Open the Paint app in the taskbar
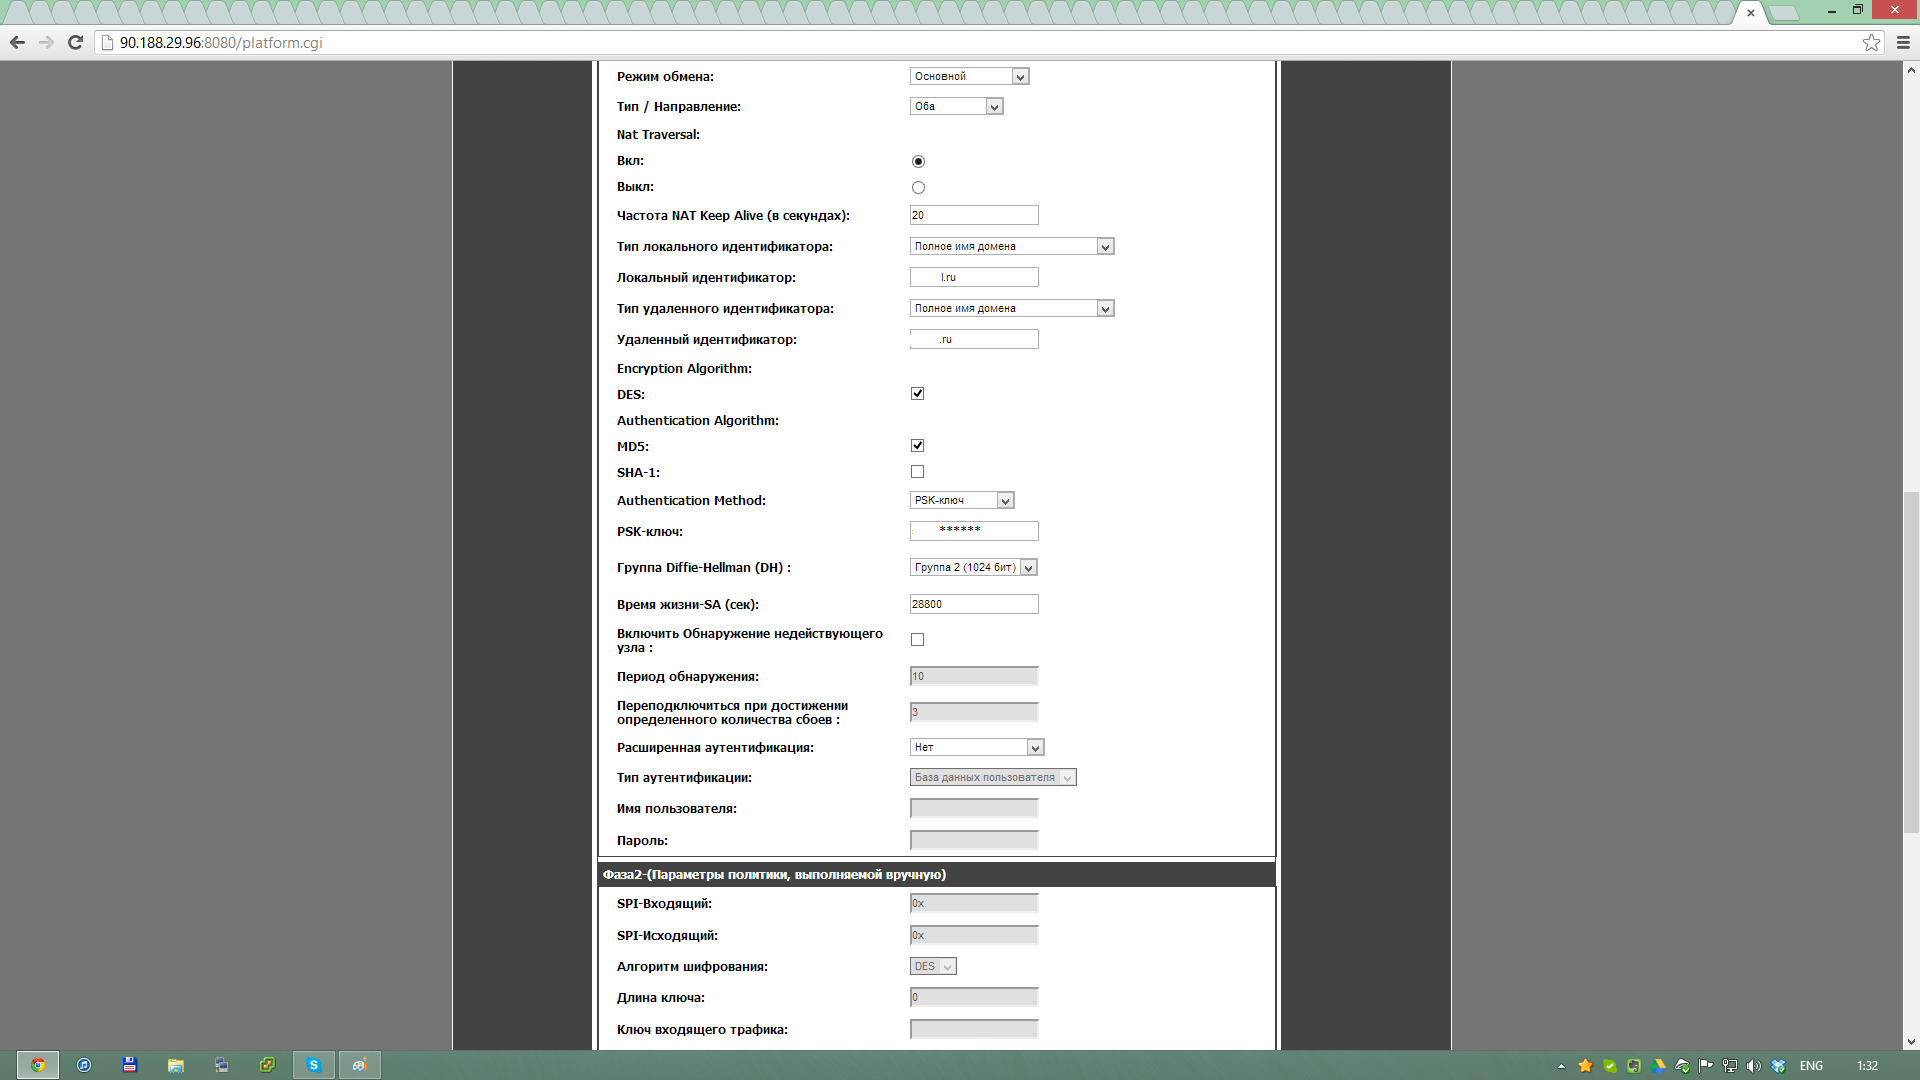 (x=359, y=1065)
